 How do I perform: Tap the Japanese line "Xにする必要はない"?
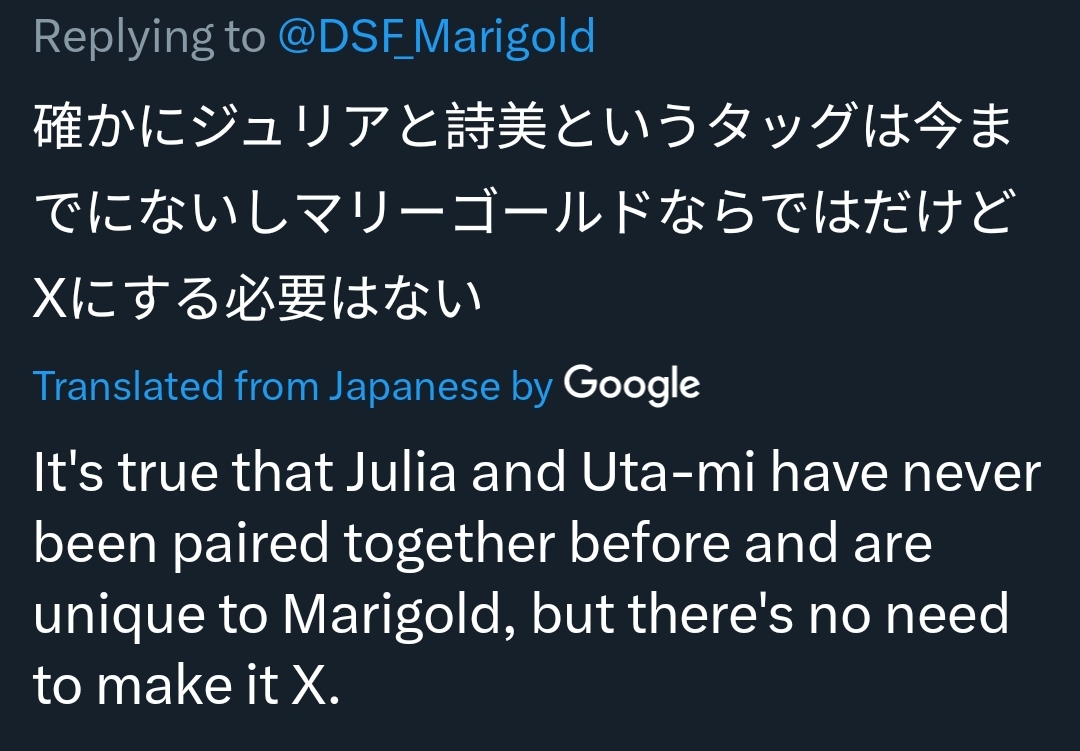pyautogui.click(x=257, y=298)
